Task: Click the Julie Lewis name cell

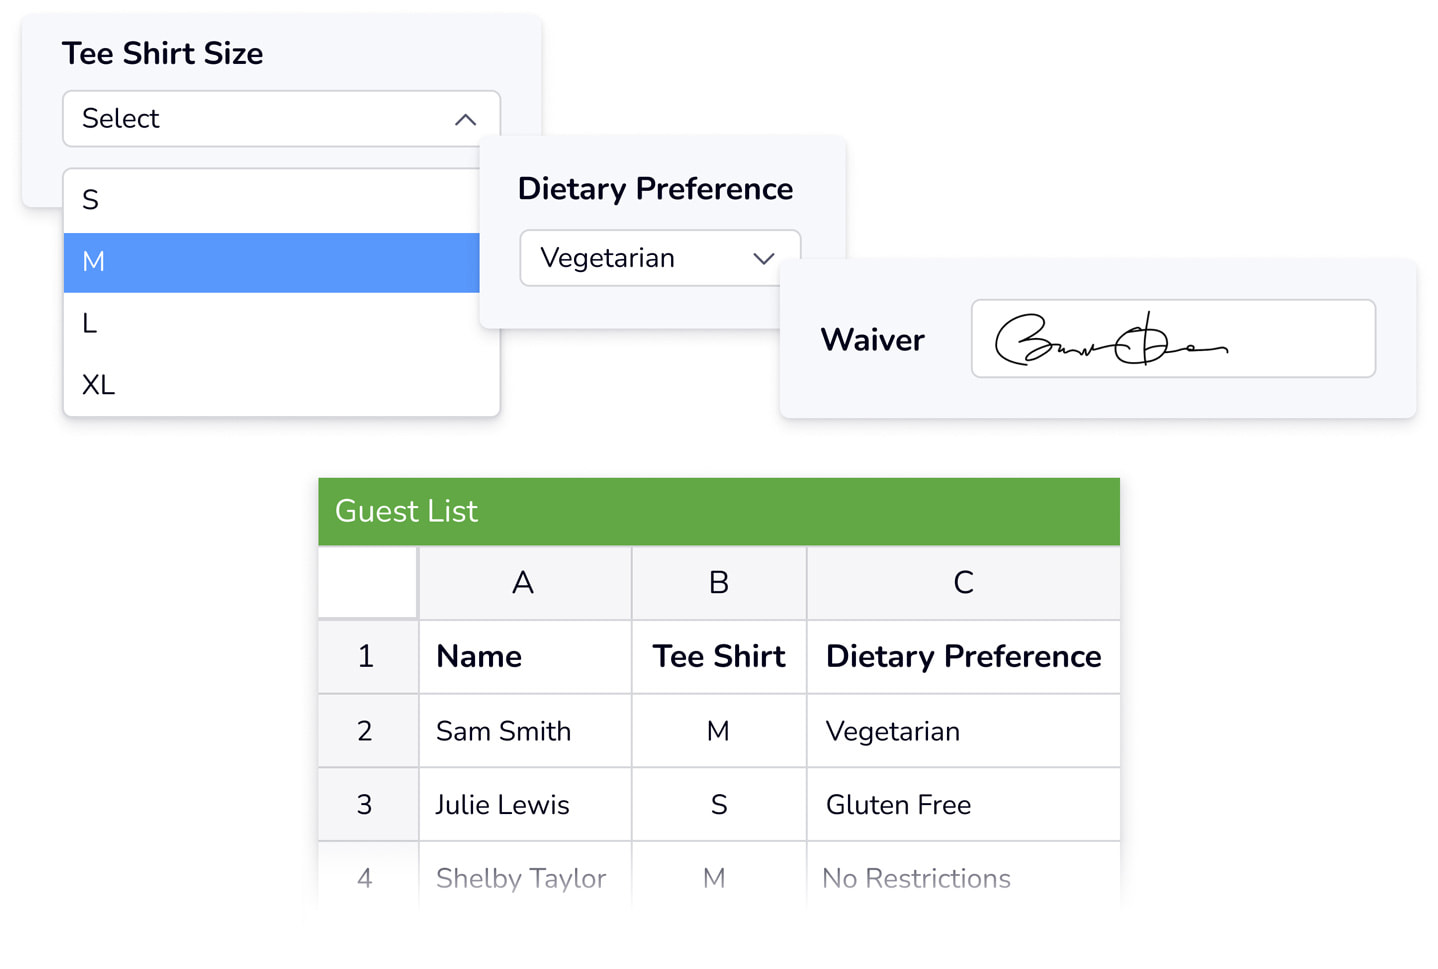Action: 525,805
